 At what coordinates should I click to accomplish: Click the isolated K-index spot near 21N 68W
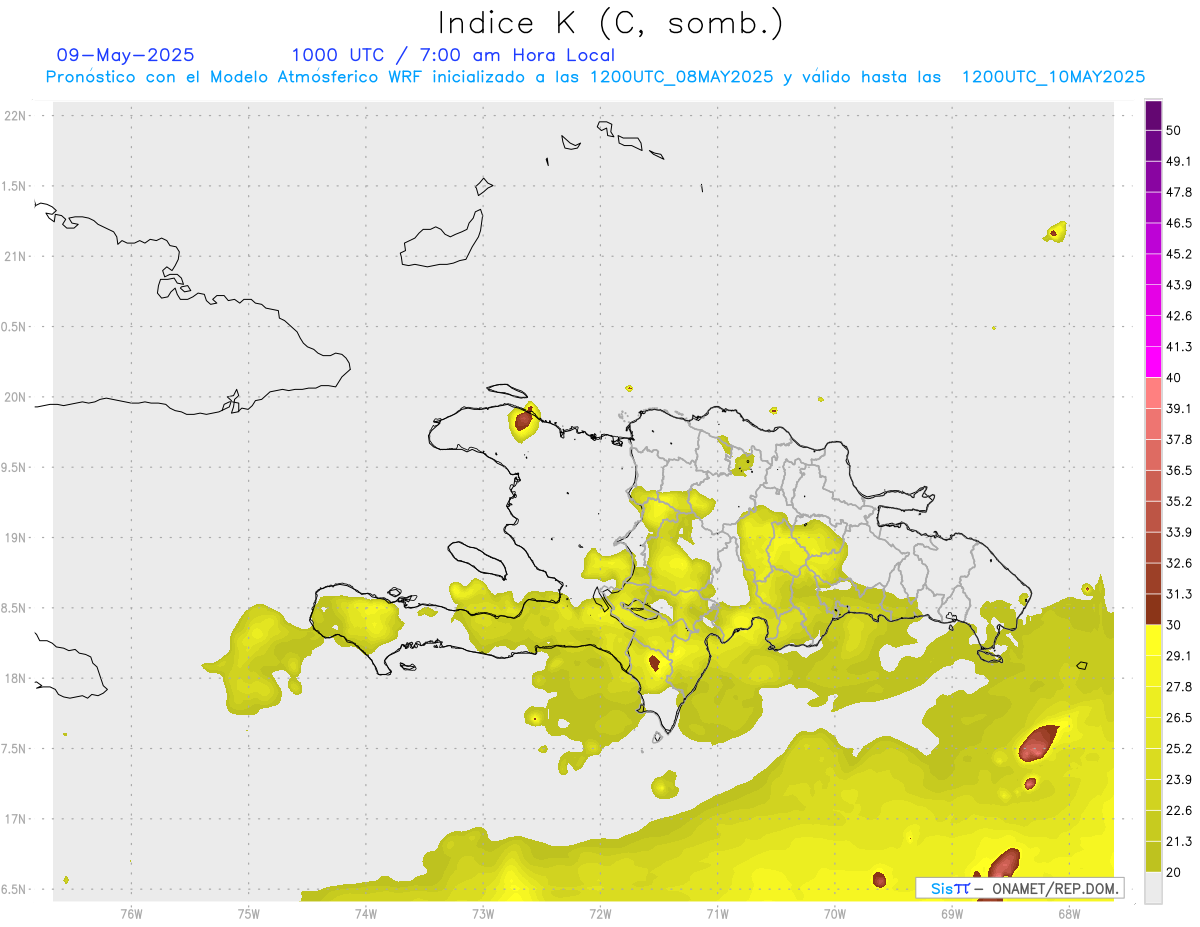tap(1055, 233)
